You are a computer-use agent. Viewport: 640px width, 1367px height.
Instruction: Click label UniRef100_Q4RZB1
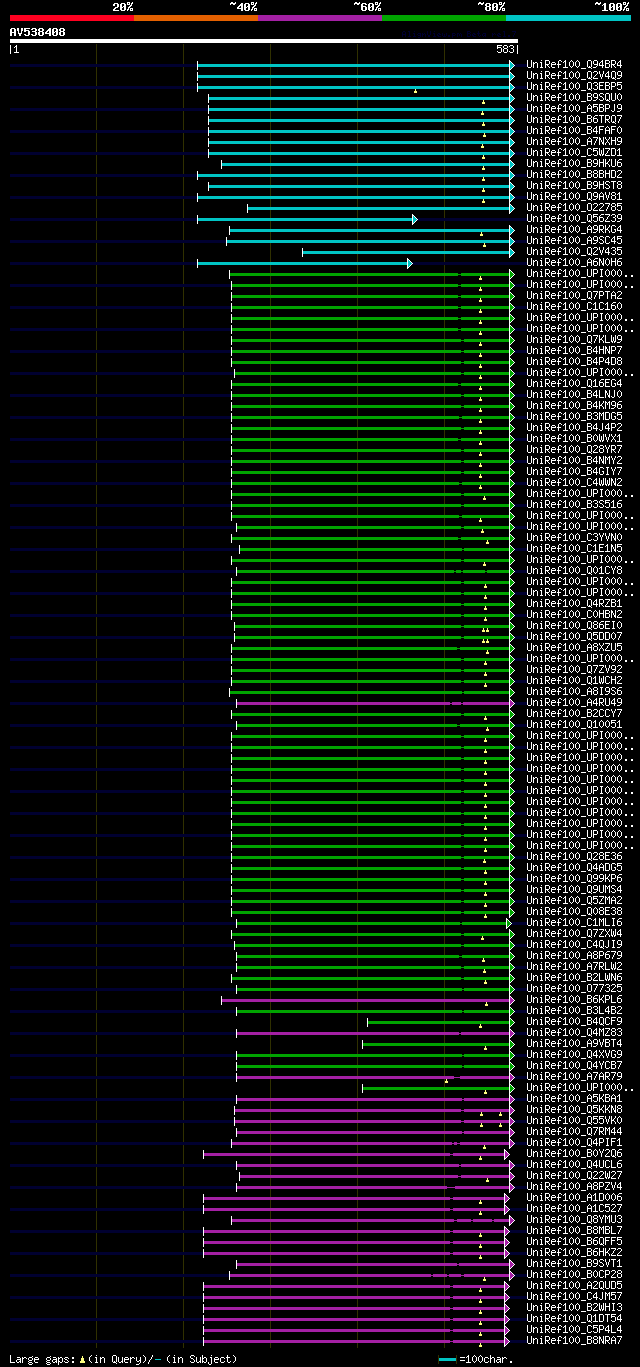[x=574, y=604]
